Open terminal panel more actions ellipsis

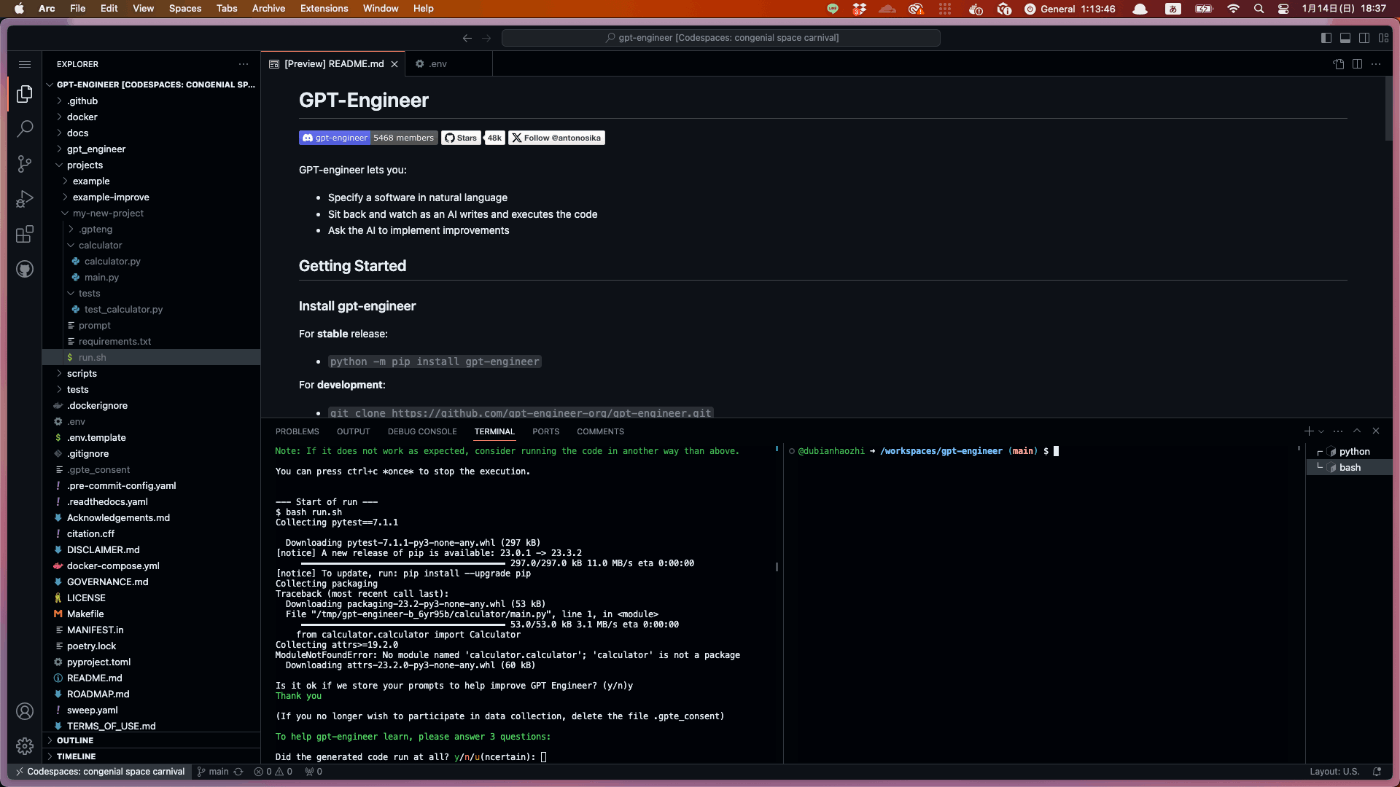1338,431
